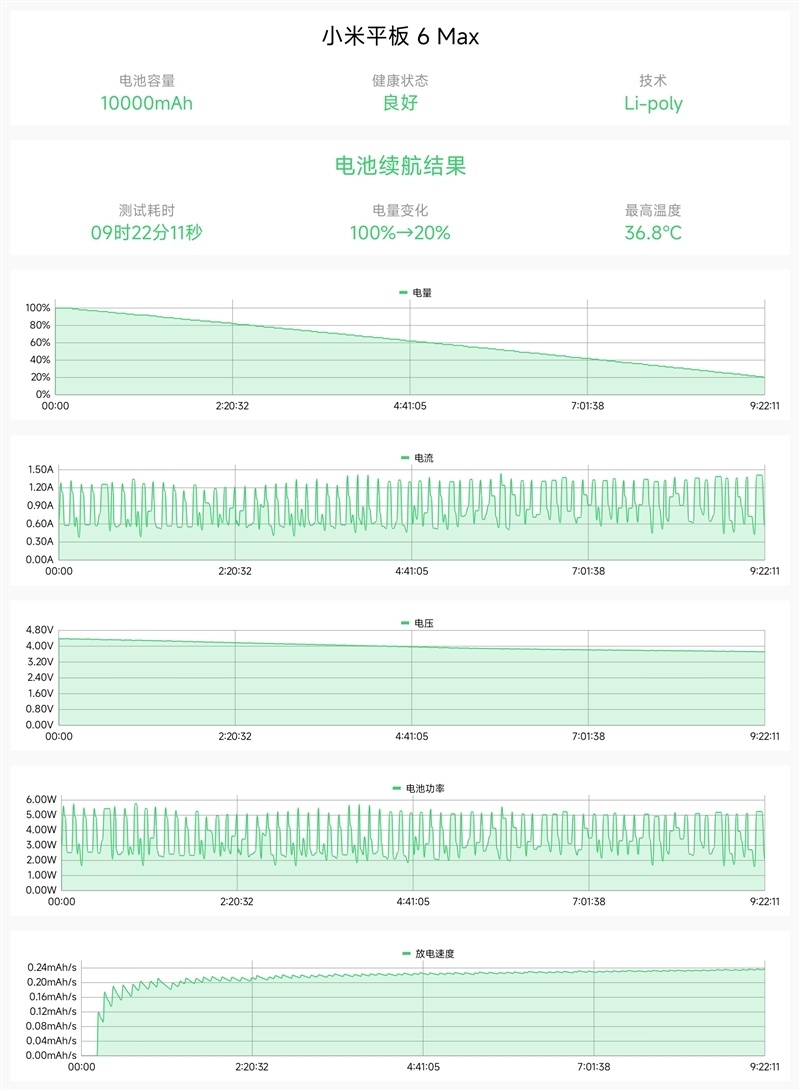Click the 0.30A axis label
The height and width of the screenshot is (1091, 800).
(x=40, y=541)
